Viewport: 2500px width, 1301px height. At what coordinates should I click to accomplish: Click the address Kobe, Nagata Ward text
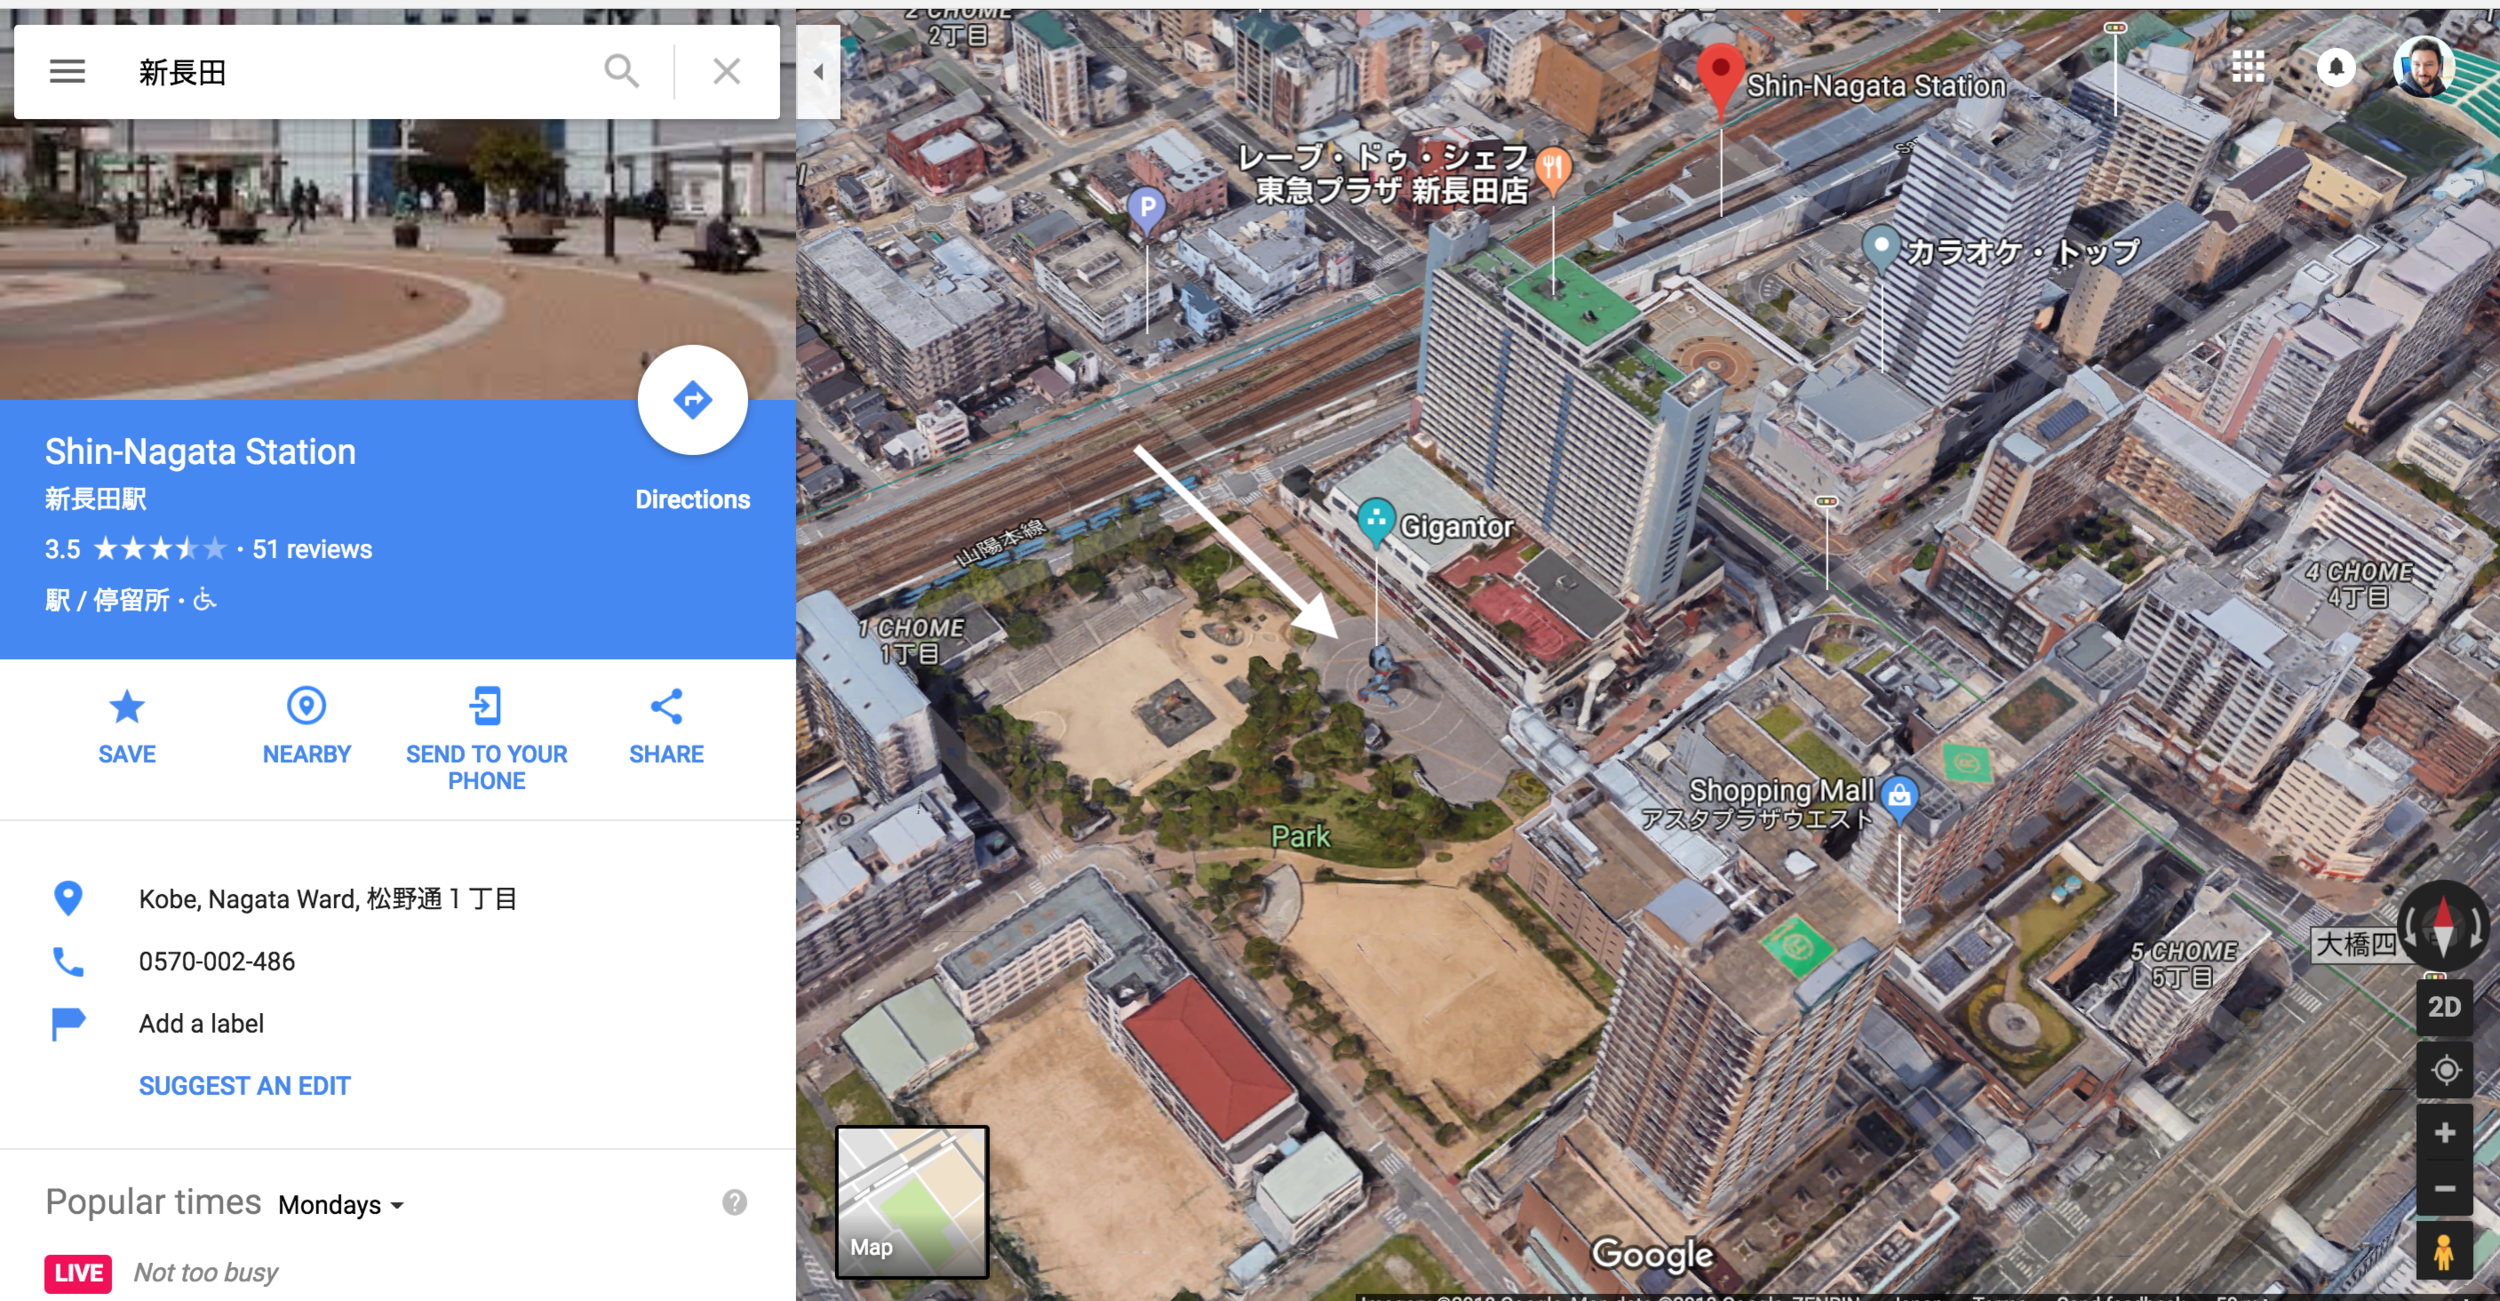point(327,899)
